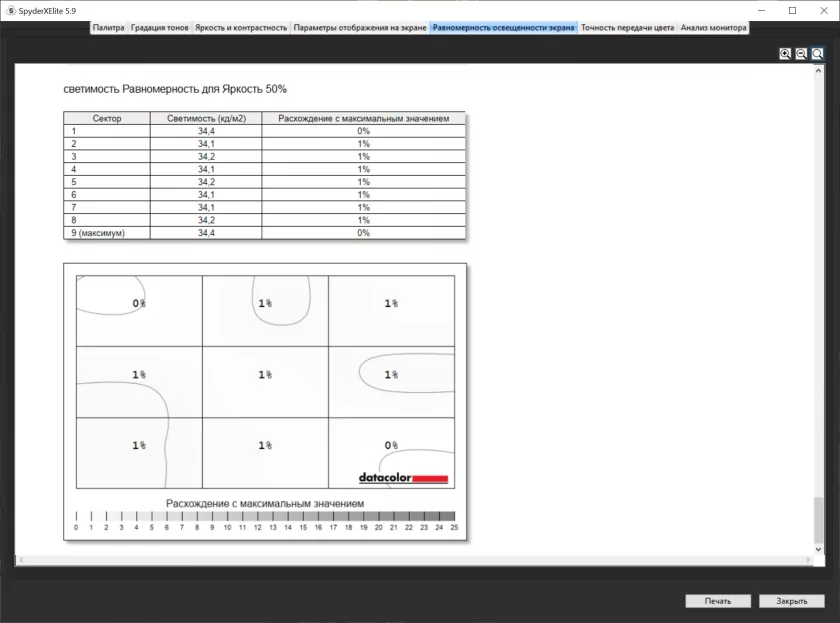This screenshot has width=840, height=623.
Task: Click the vertical scrollbar up arrow
Action: coord(818,70)
